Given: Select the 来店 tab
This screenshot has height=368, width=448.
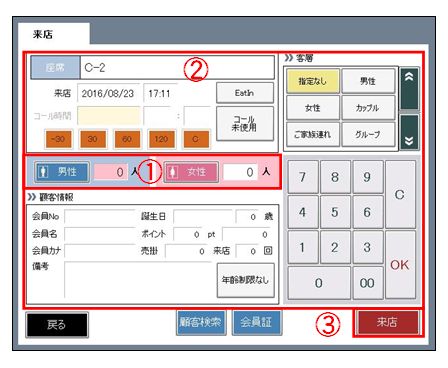Looking at the screenshot, I should [54, 34].
